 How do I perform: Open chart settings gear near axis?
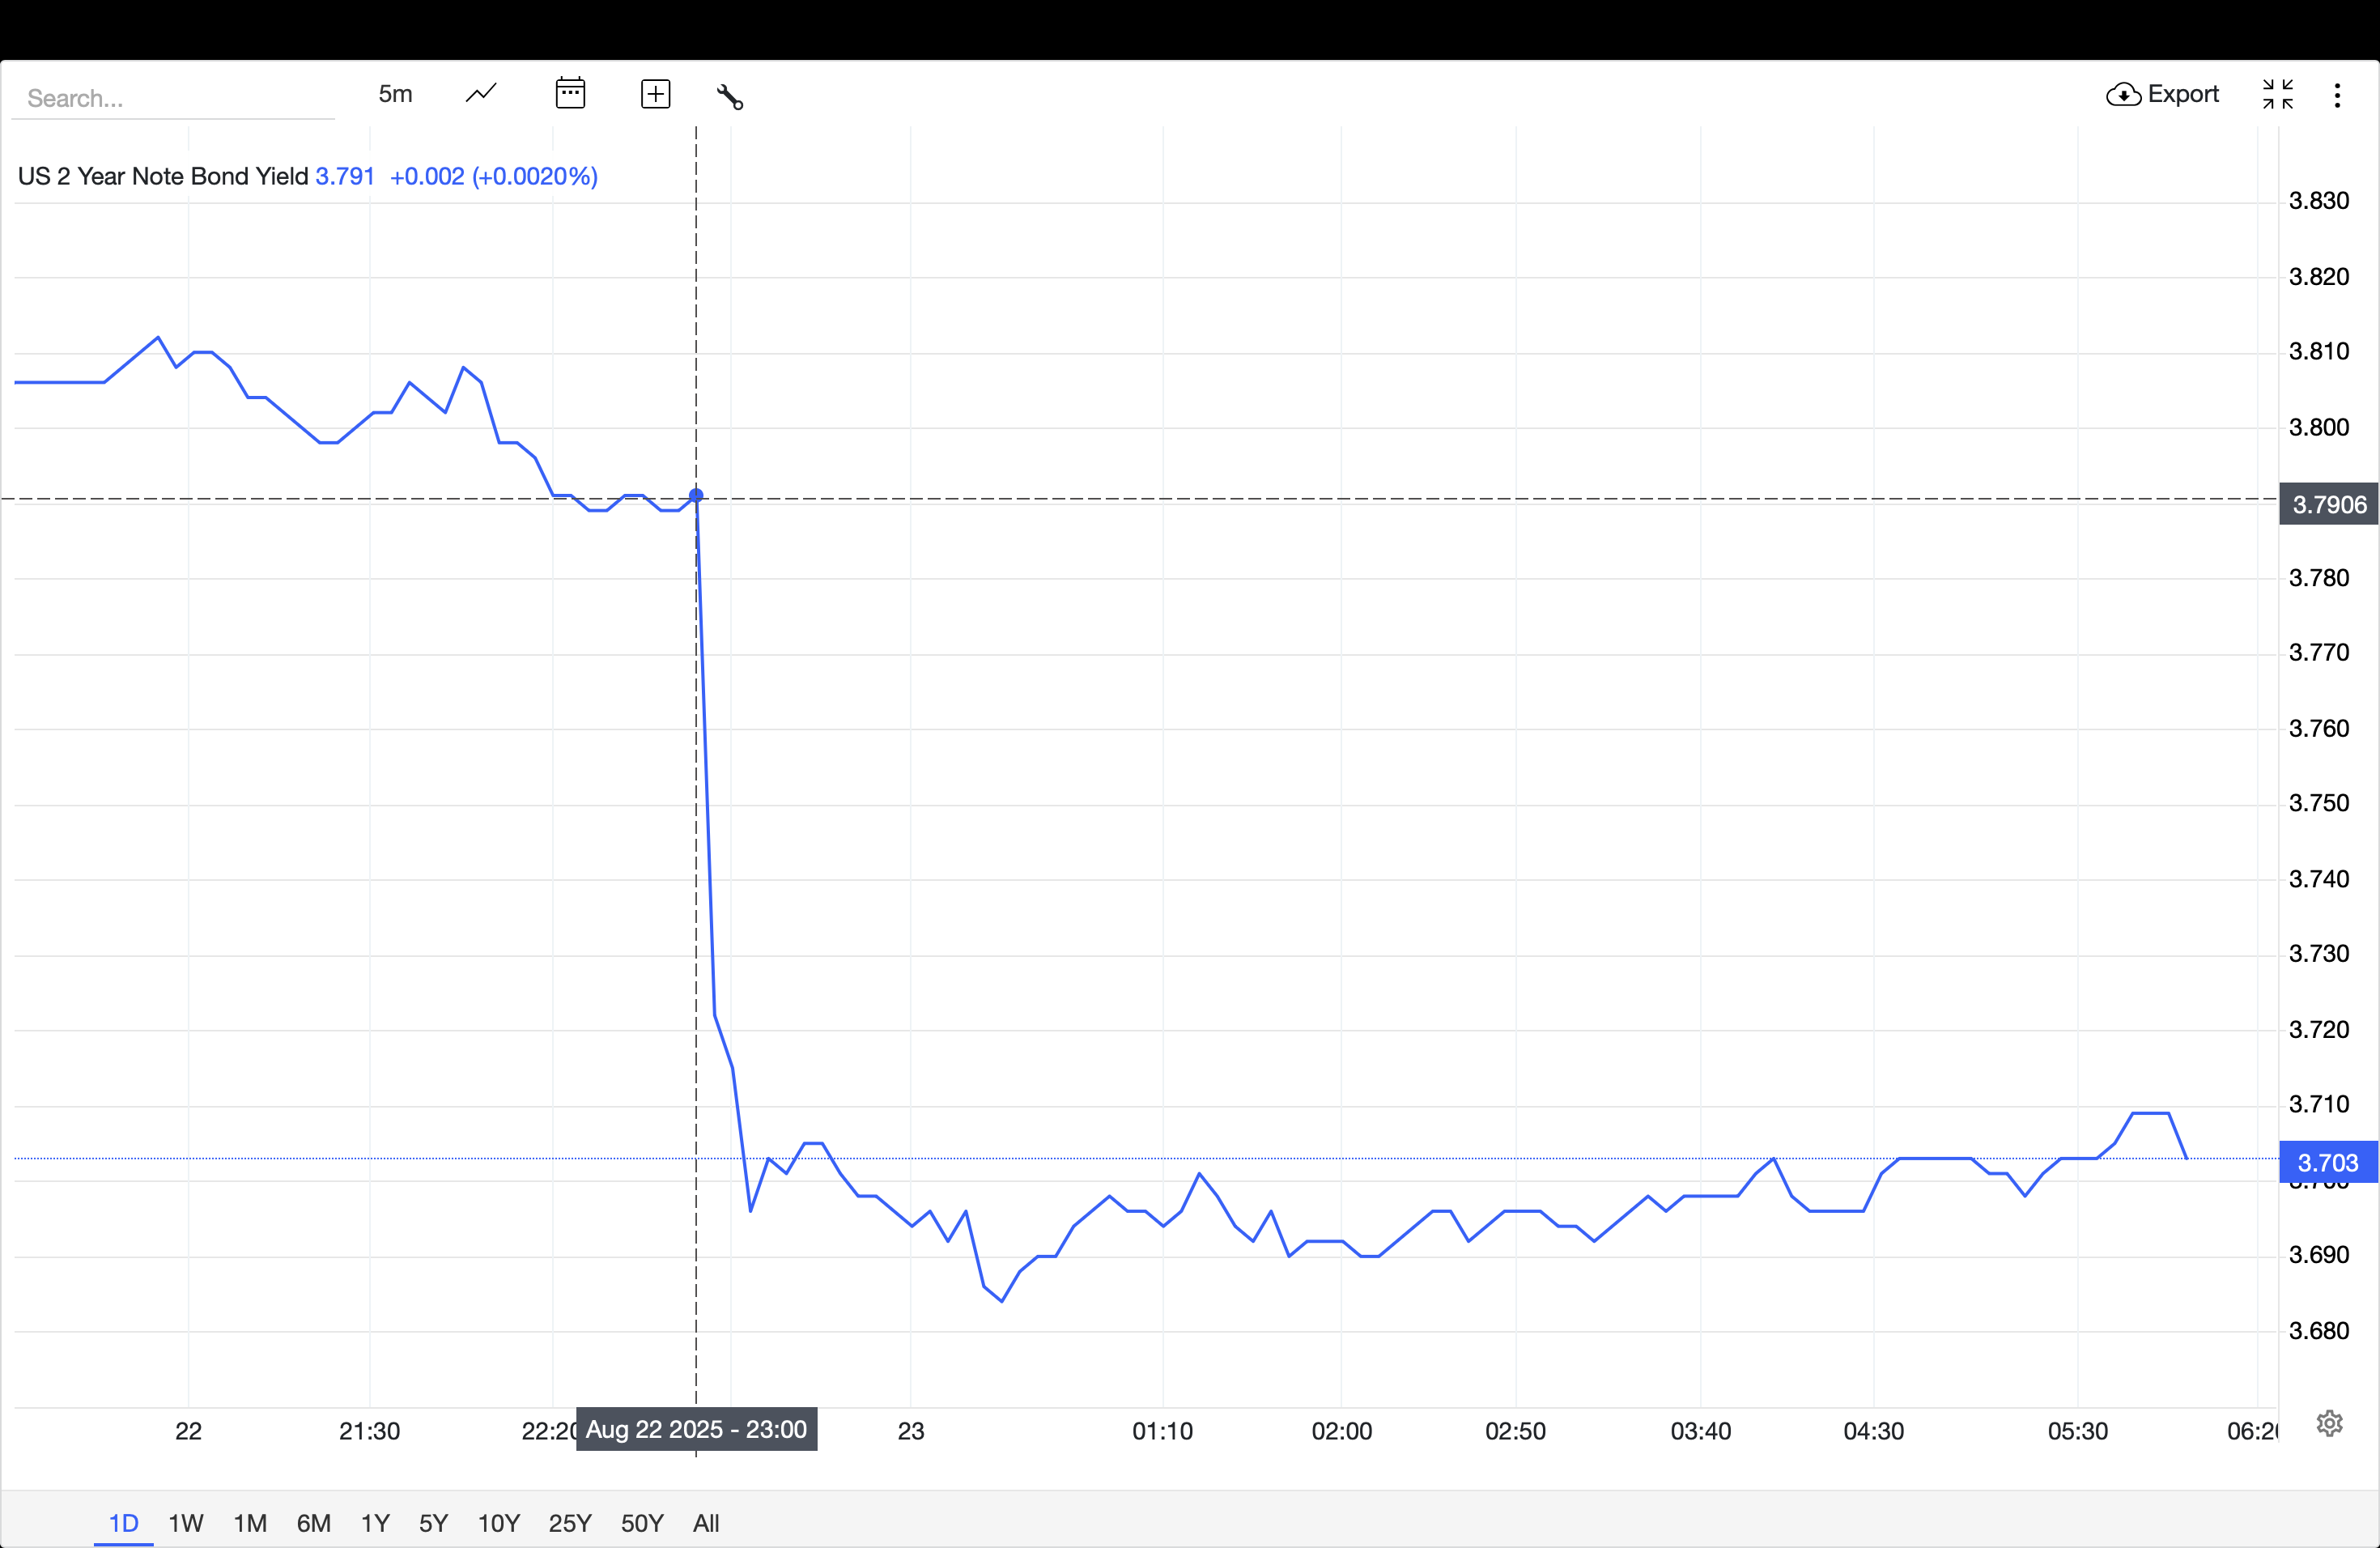[x=2329, y=1423]
